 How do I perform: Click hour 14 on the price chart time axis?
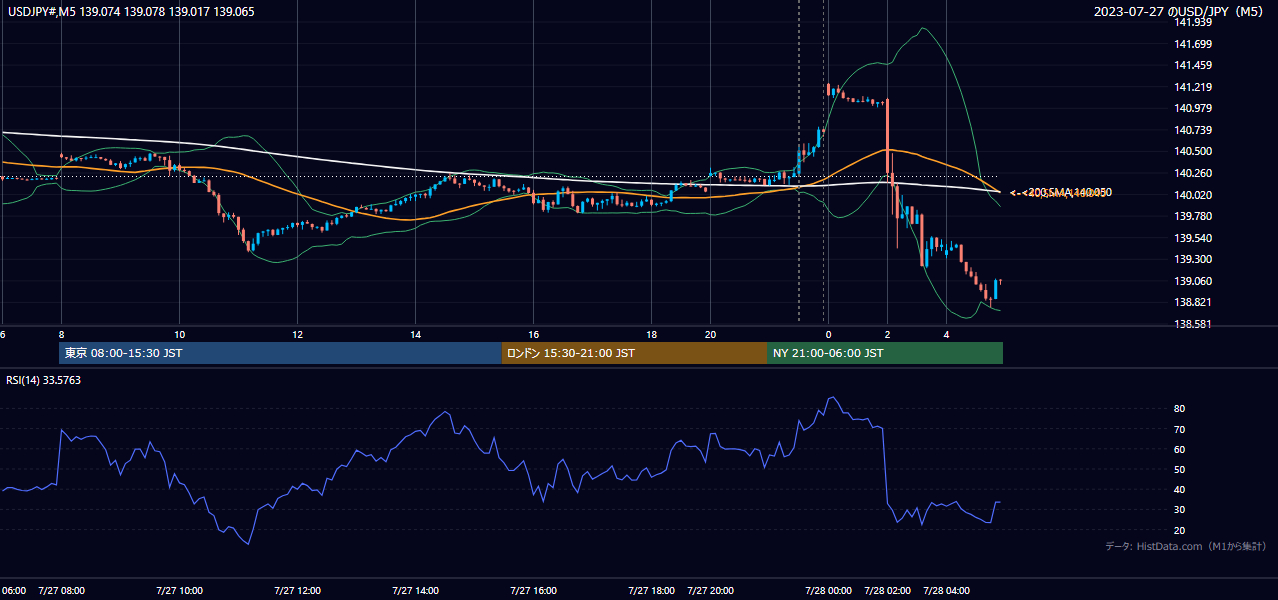[416, 334]
